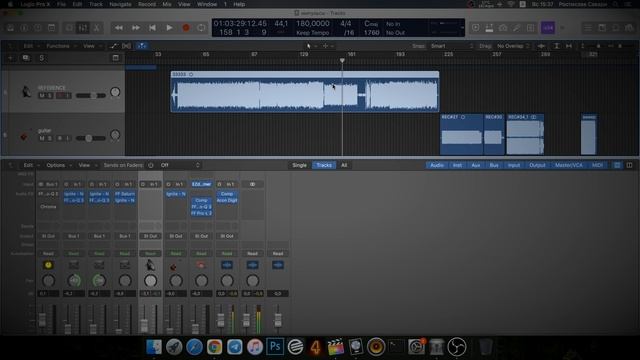Open the LCD display mode arrow
The width and height of the screenshot is (640, 360).
pos(462,28)
